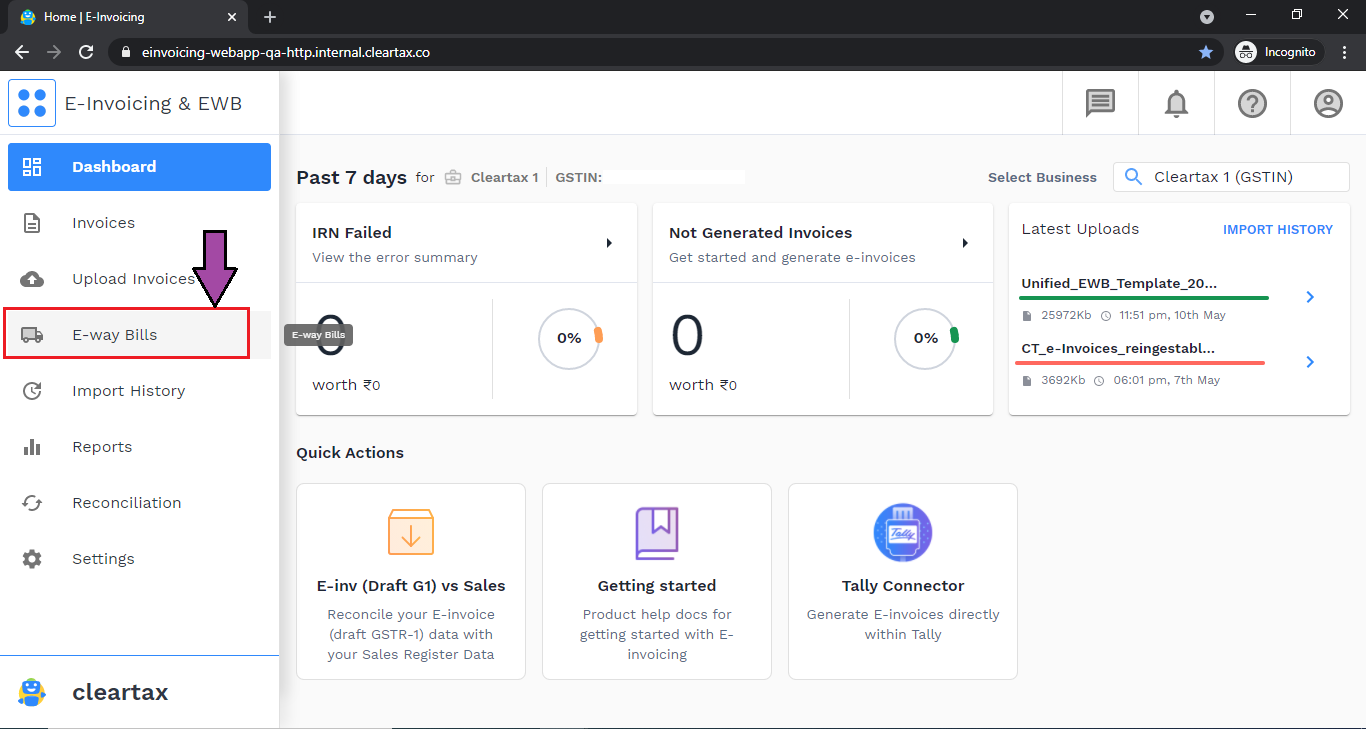Open the Settings menu item
Screen dimensions: 1366x729
tap(139, 559)
